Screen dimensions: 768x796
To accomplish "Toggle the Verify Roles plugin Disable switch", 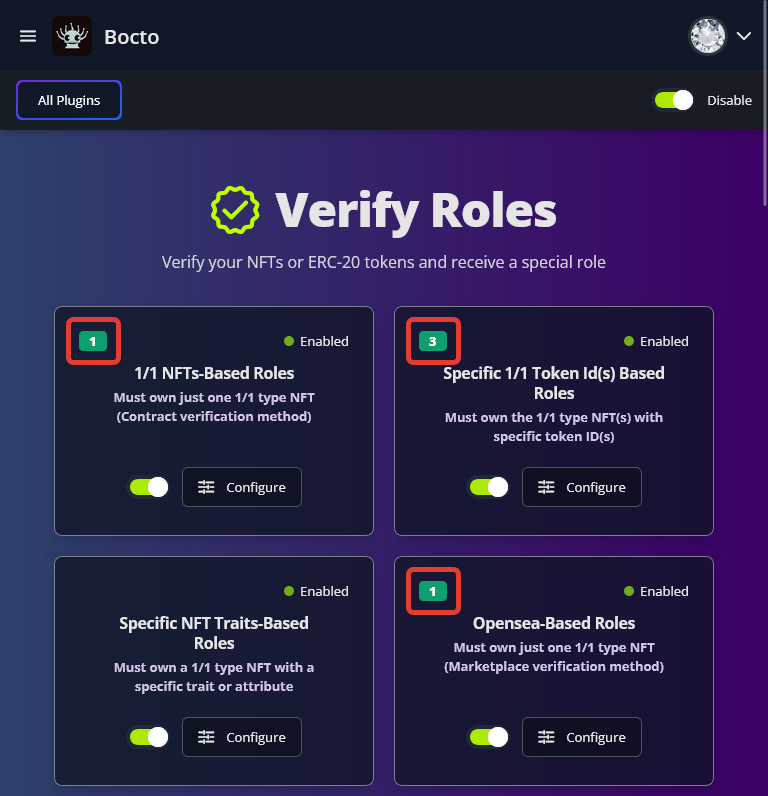I will tap(673, 100).
